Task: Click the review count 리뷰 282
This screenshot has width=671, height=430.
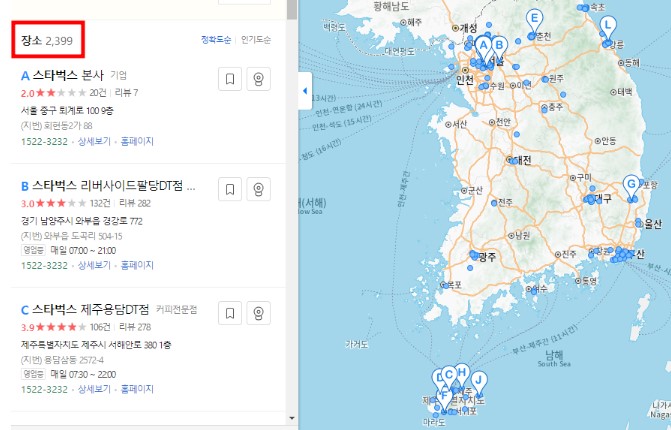Action: 135,203
